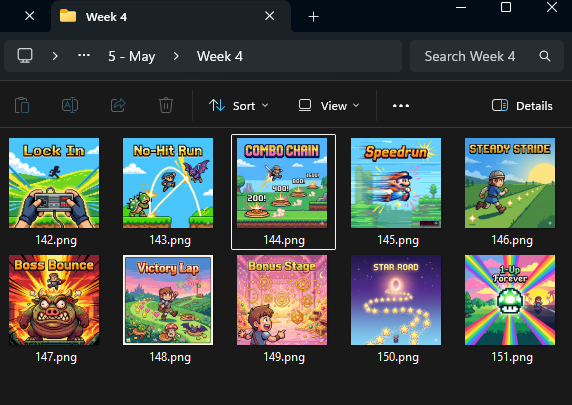Click the file name 150.png
This screenshot has width=572, height=405.
click(x=398, y=357)
